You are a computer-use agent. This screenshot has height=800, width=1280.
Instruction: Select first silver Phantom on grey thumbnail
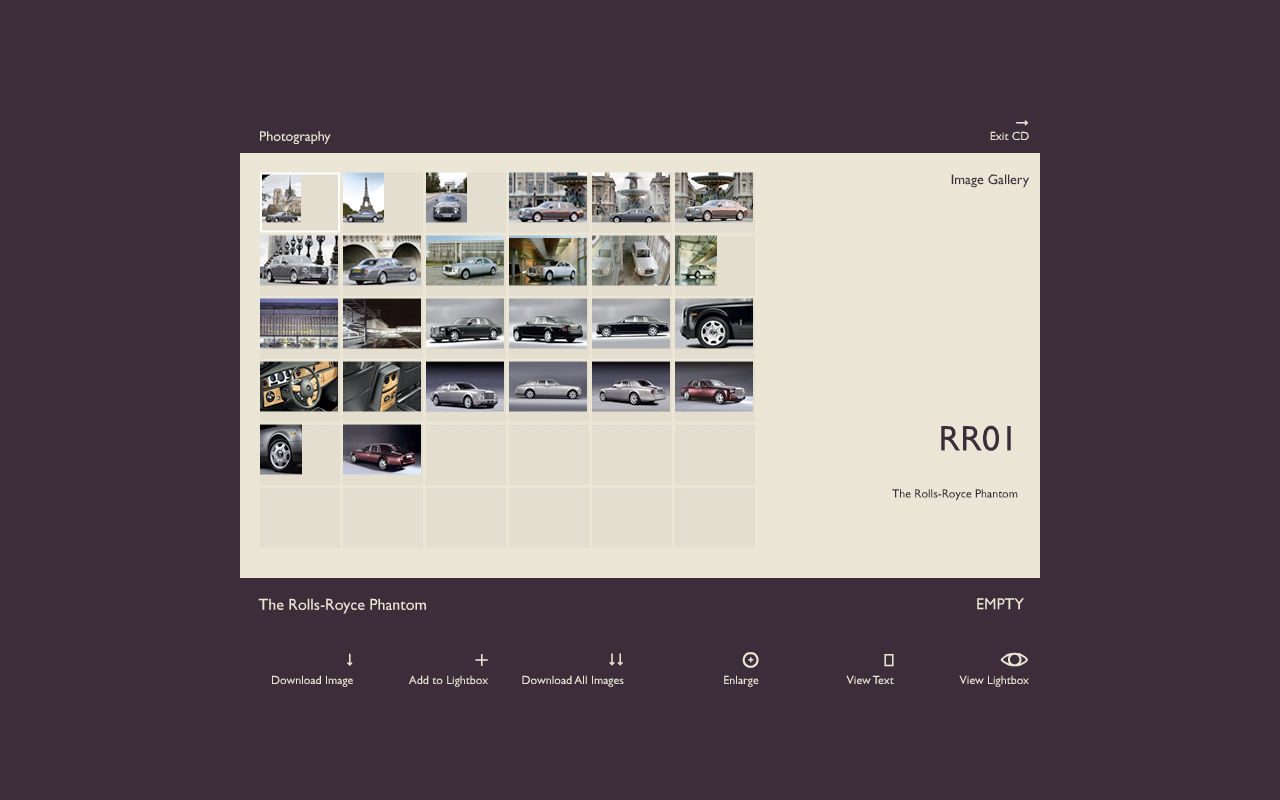coord(548,387)
